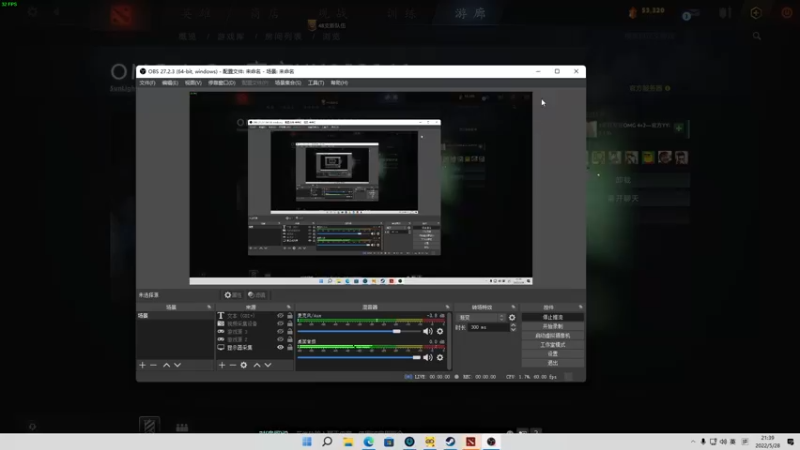Click the 启动虚拟摄像机 button
This screenshot has height=450, width=800.
coord(553,336)
